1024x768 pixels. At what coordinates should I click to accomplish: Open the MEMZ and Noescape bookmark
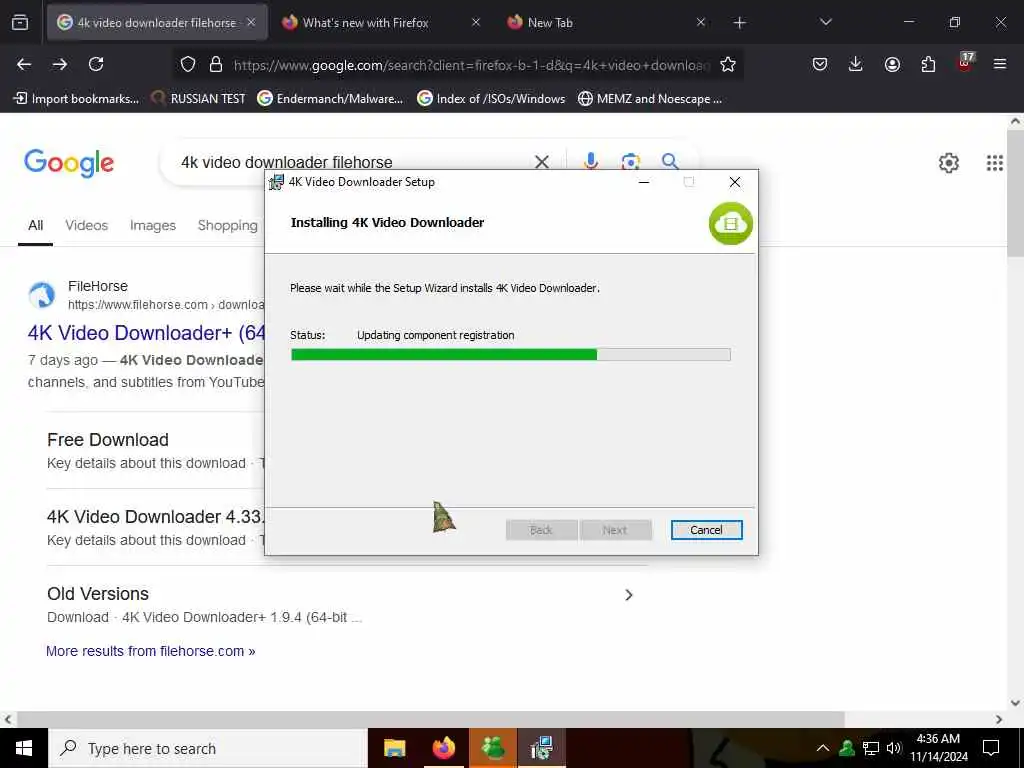650,99
